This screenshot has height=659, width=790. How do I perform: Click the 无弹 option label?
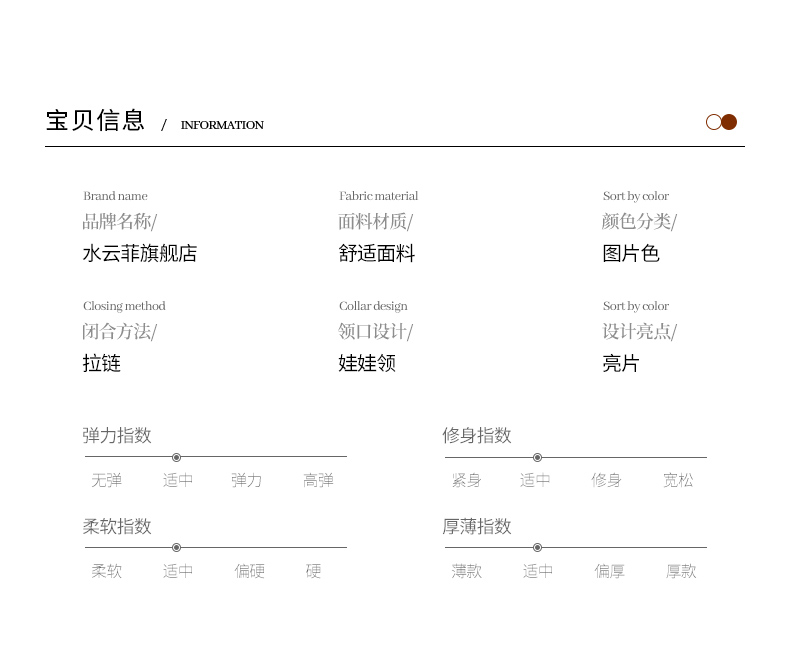[106, 480]
